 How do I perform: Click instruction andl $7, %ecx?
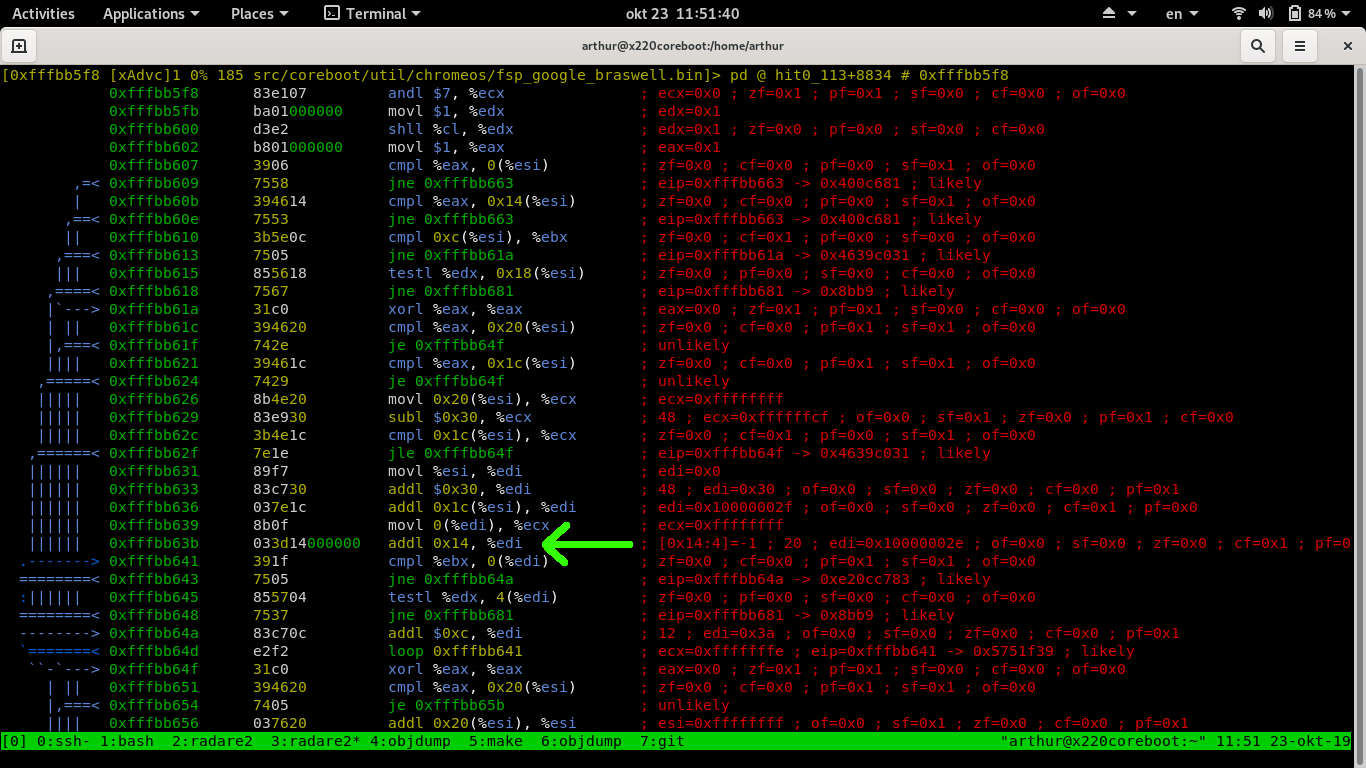click(446, 93)
